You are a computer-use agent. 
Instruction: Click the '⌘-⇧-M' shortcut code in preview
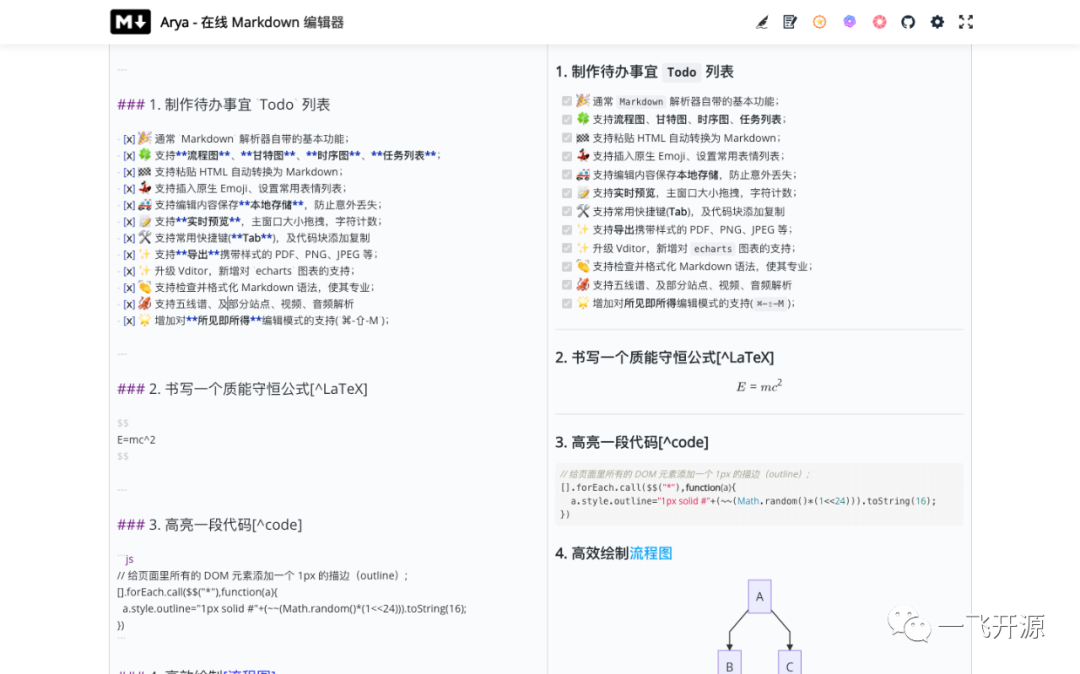770,304
